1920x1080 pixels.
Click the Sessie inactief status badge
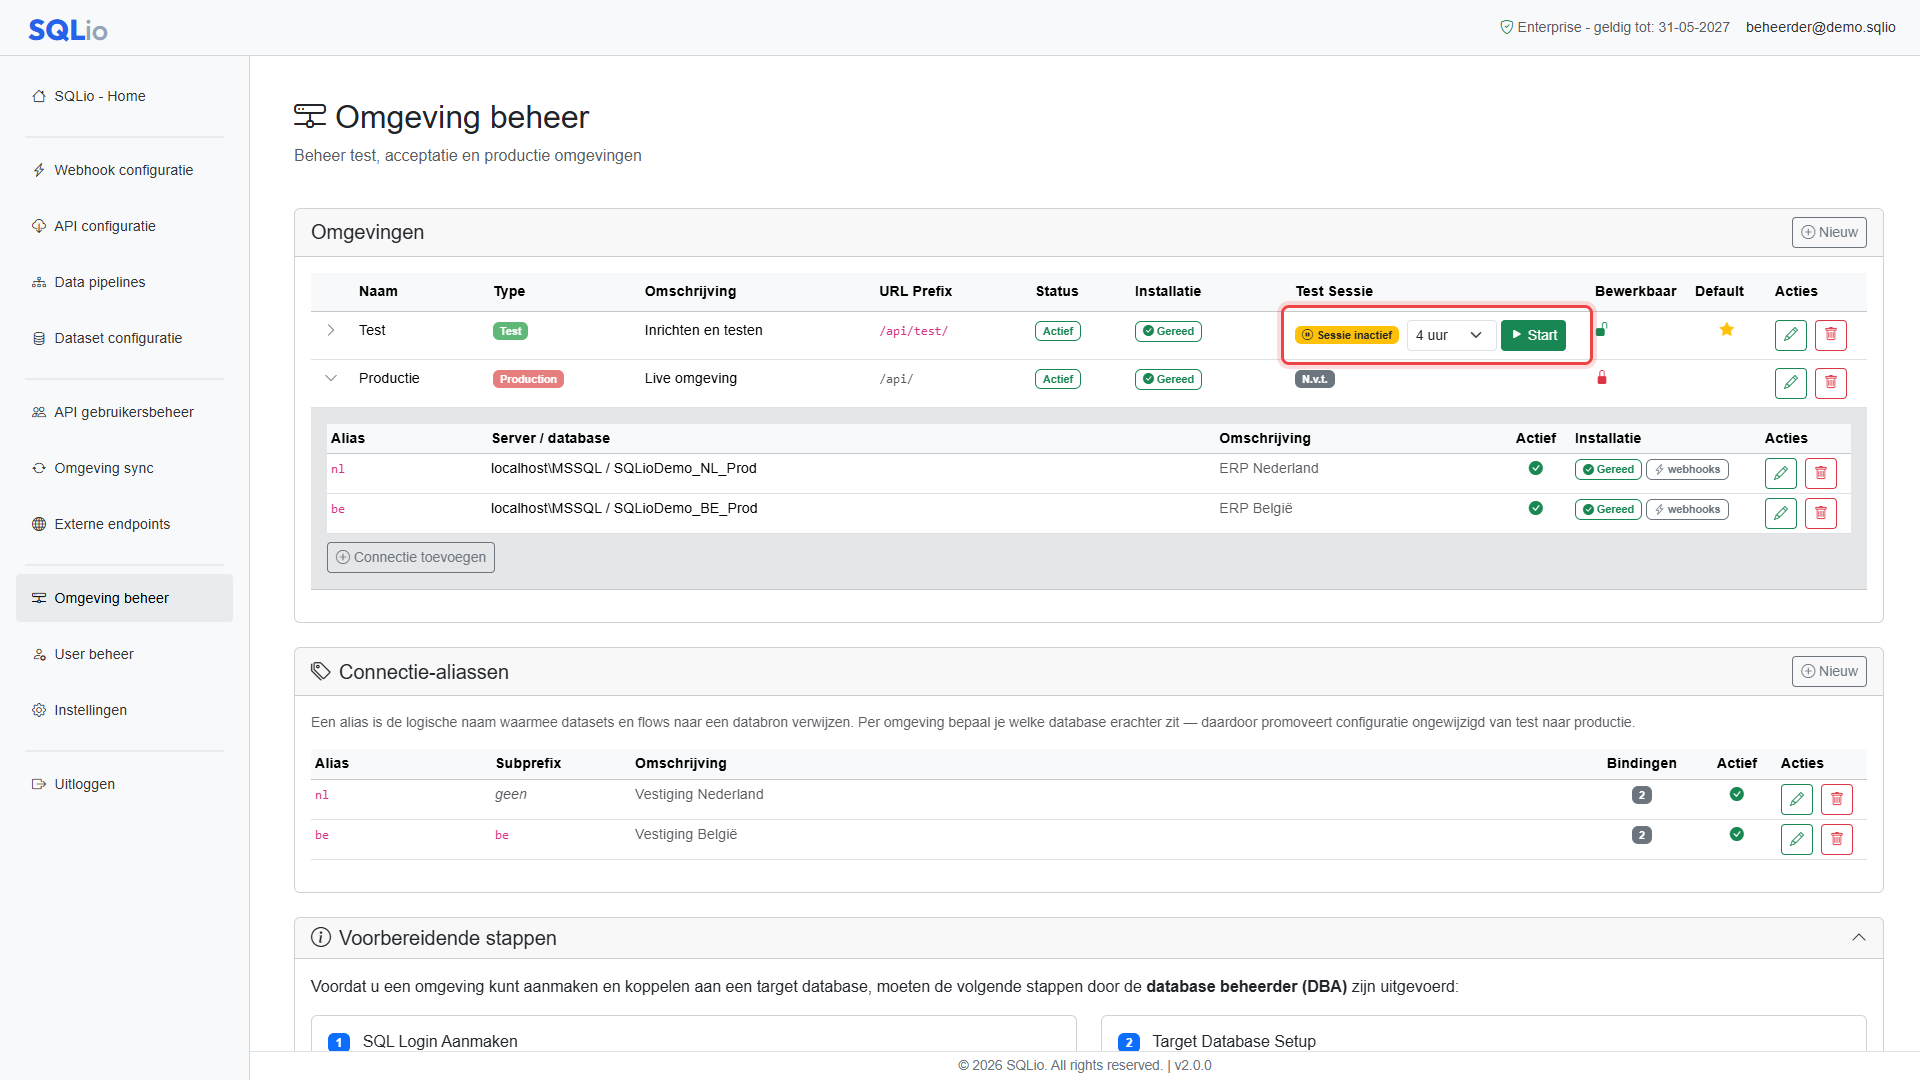(x=1346, y=335)
